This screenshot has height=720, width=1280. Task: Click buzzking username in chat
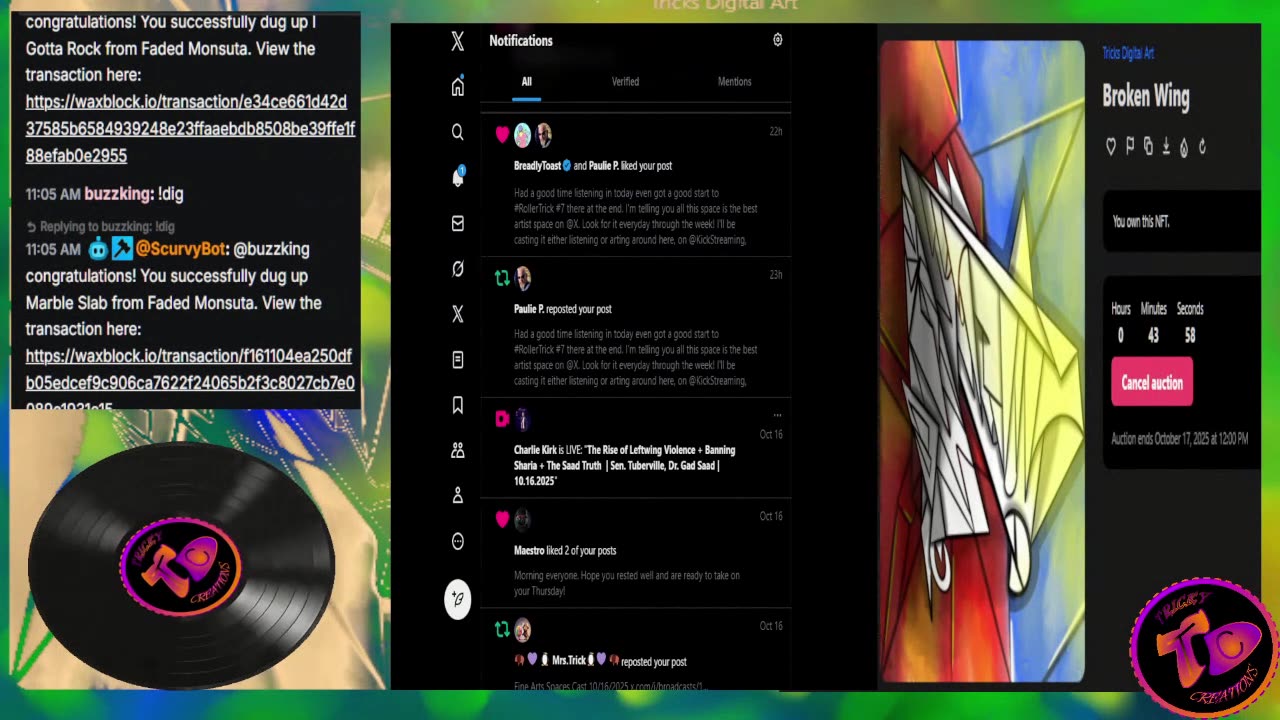(x=118, y=194)
